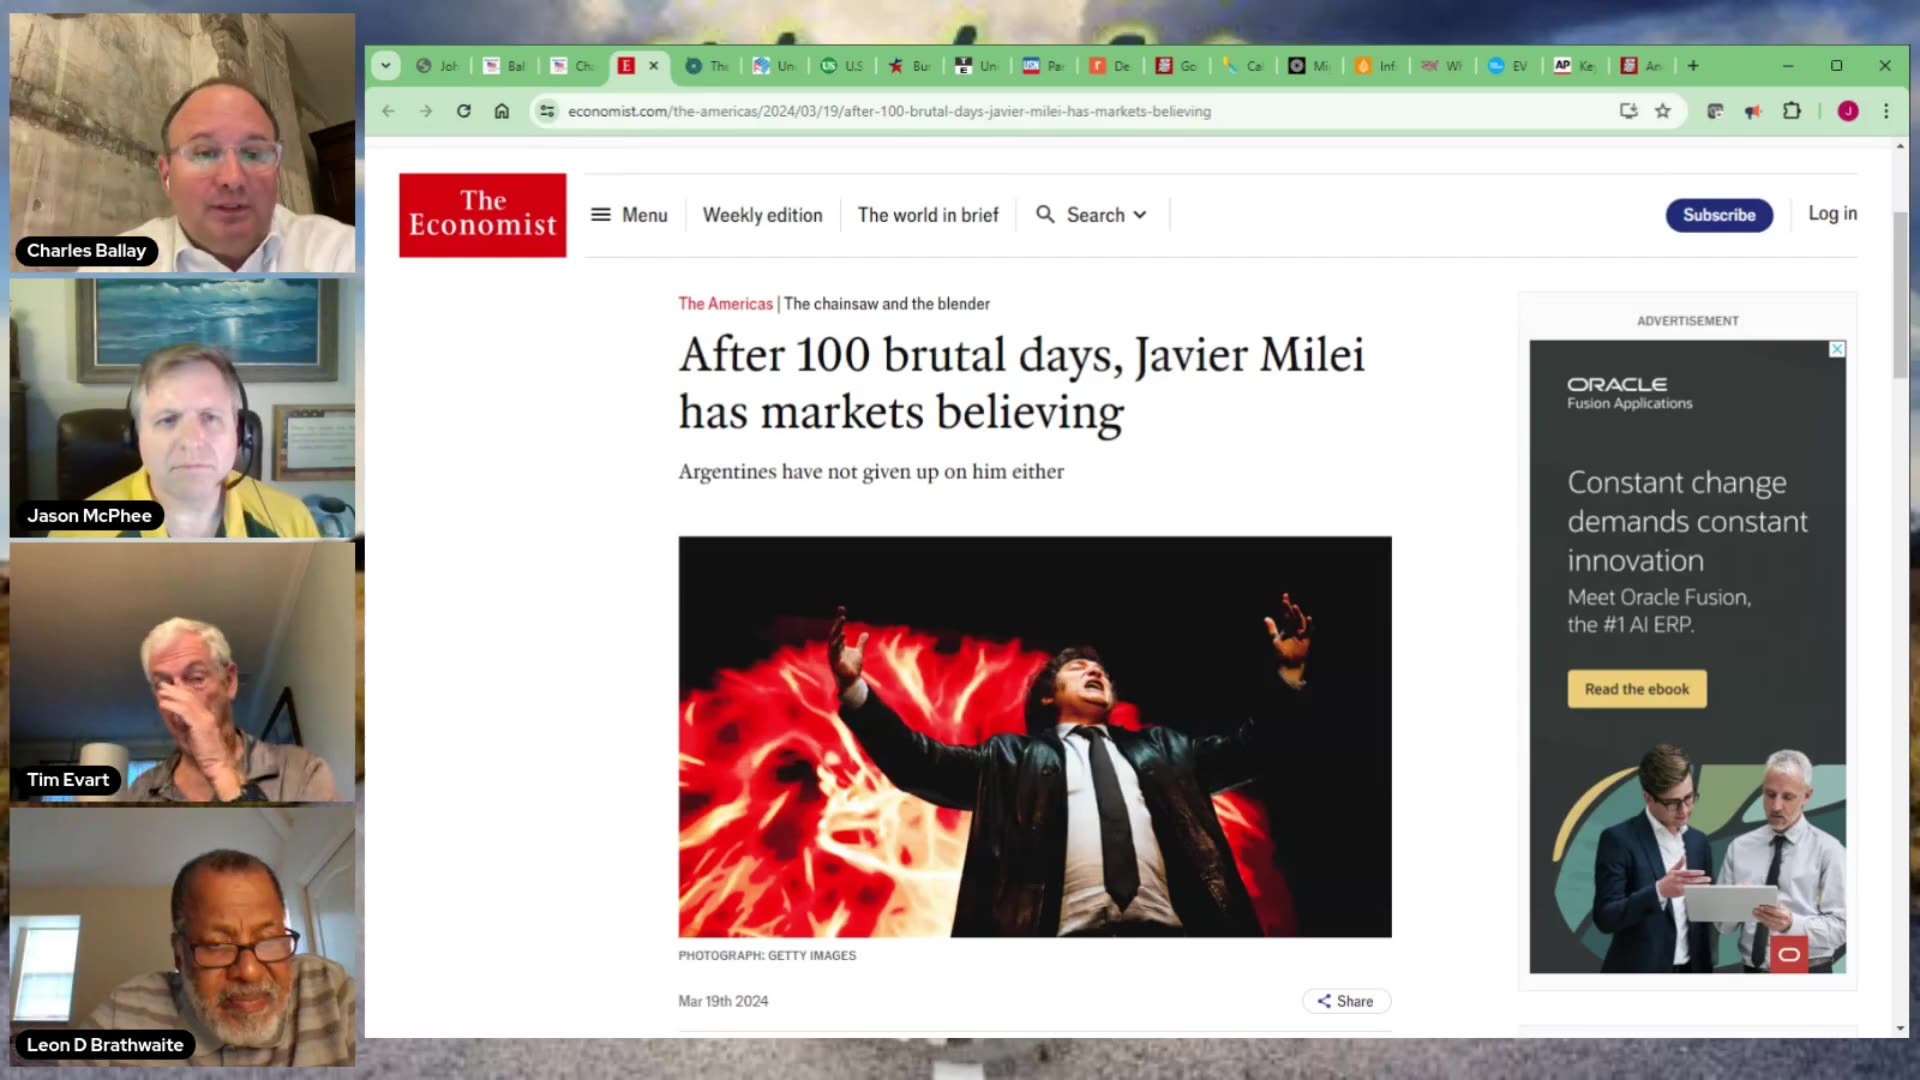Expand the tab search dropdown arrow

tap(385, 66)
